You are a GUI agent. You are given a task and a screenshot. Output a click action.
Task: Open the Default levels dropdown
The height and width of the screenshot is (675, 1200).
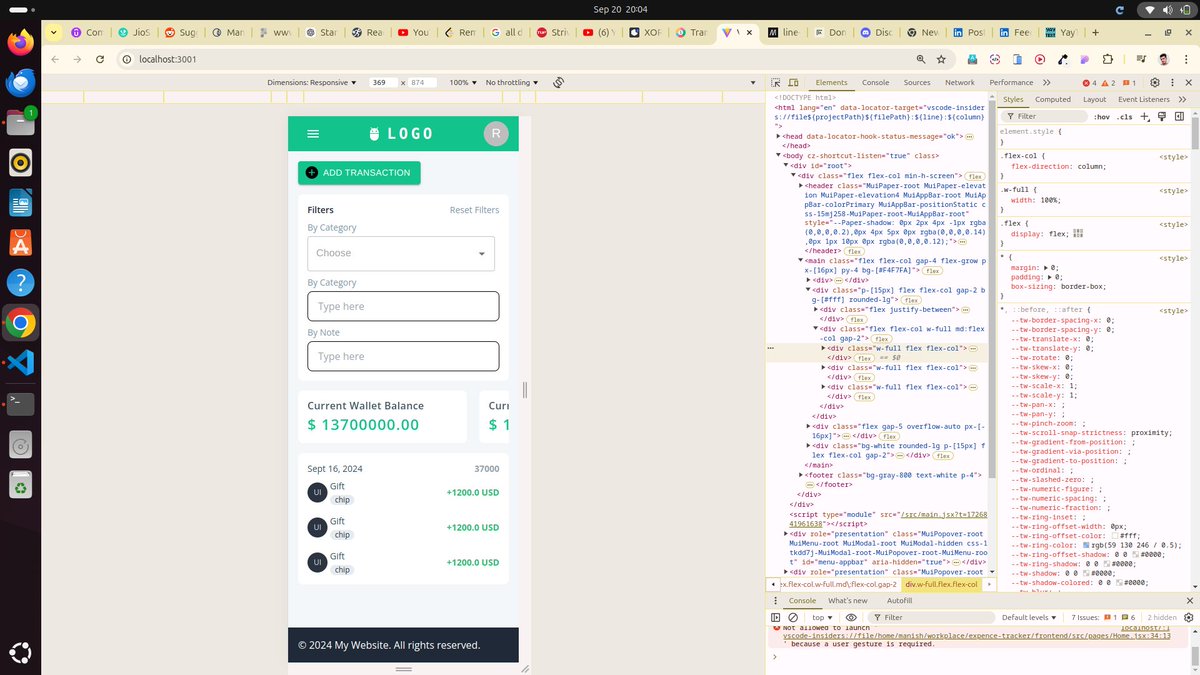tap(1029, 618)
